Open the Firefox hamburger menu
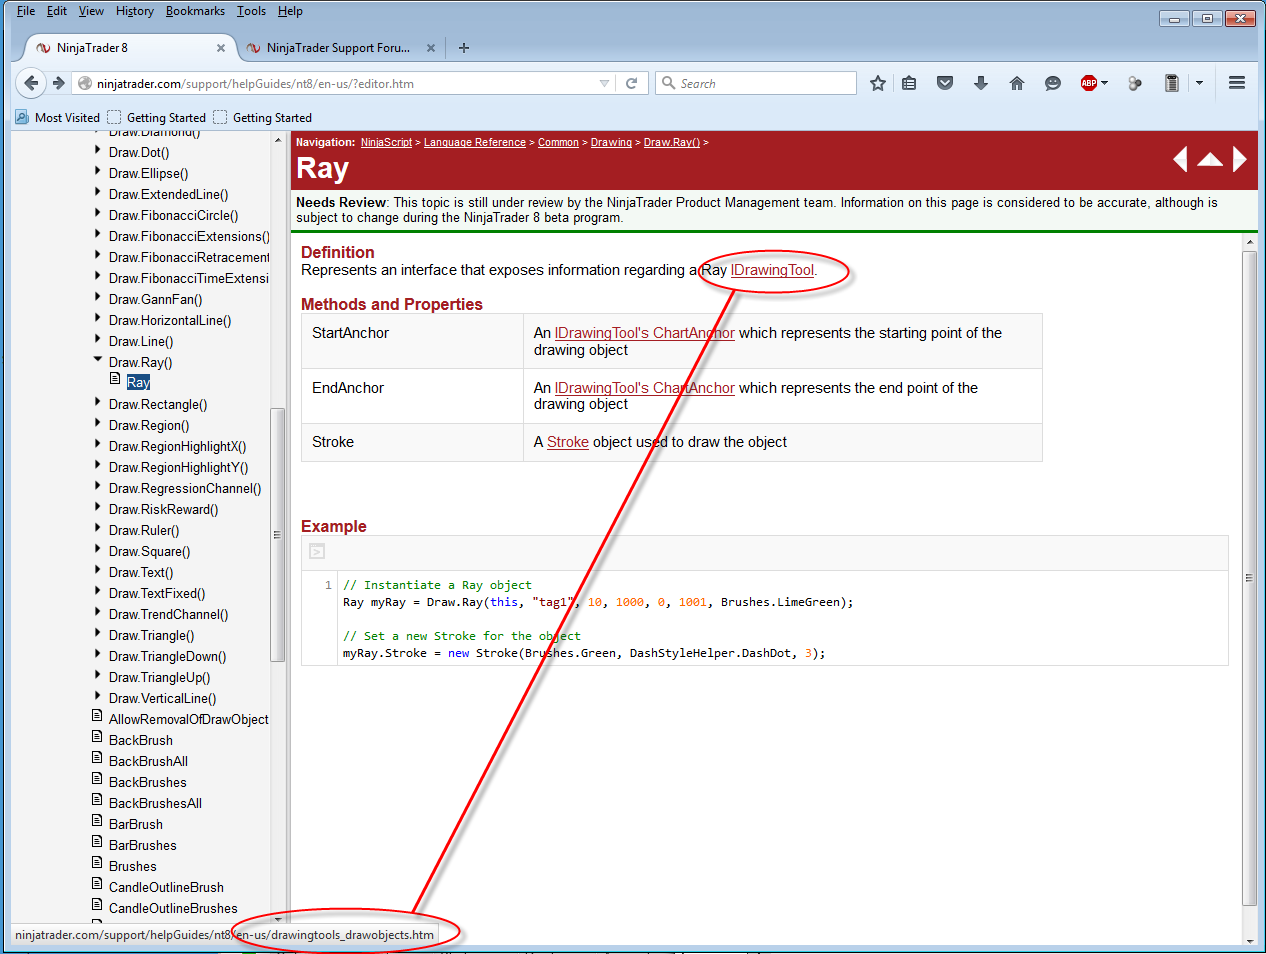The image size is (1266, 954). 1237,83
